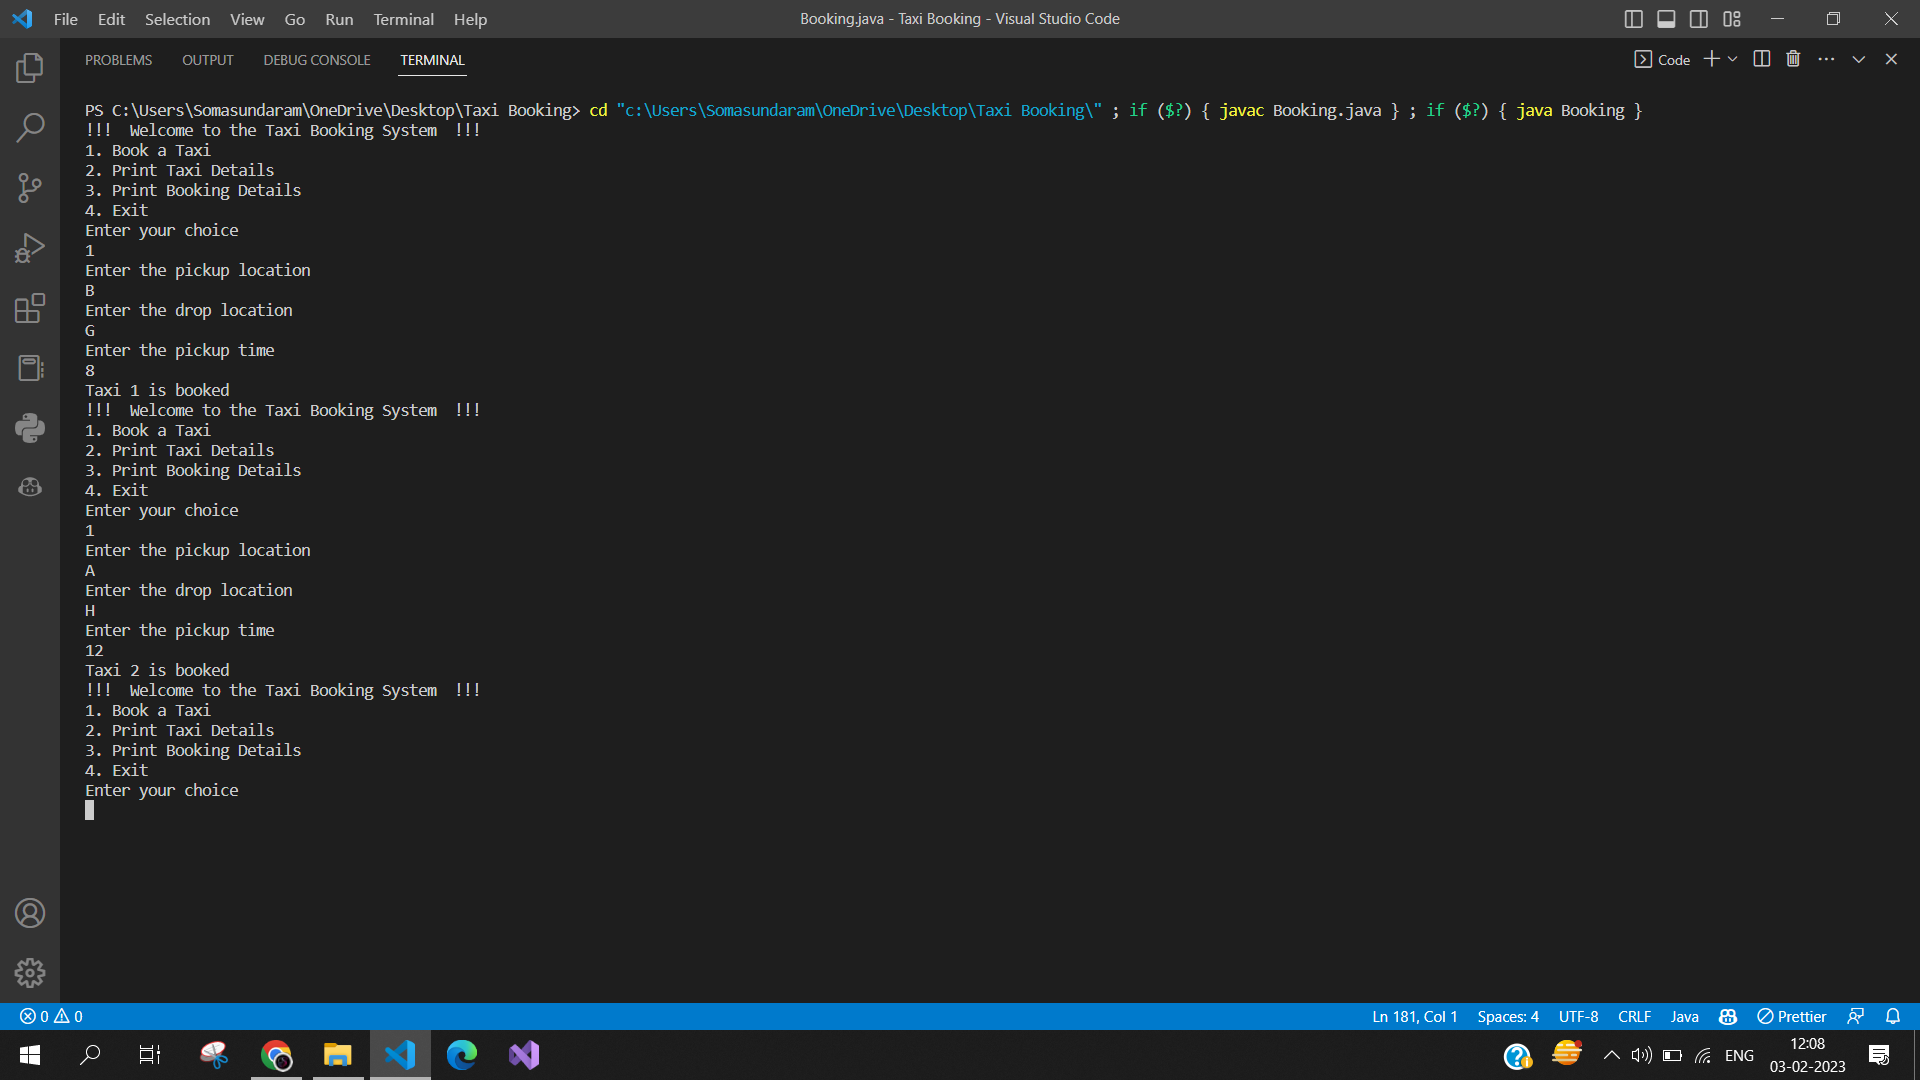The height and width of the screenshot is (1080, 1920).
Task: Open the Run menu
Action: point(339,19)
